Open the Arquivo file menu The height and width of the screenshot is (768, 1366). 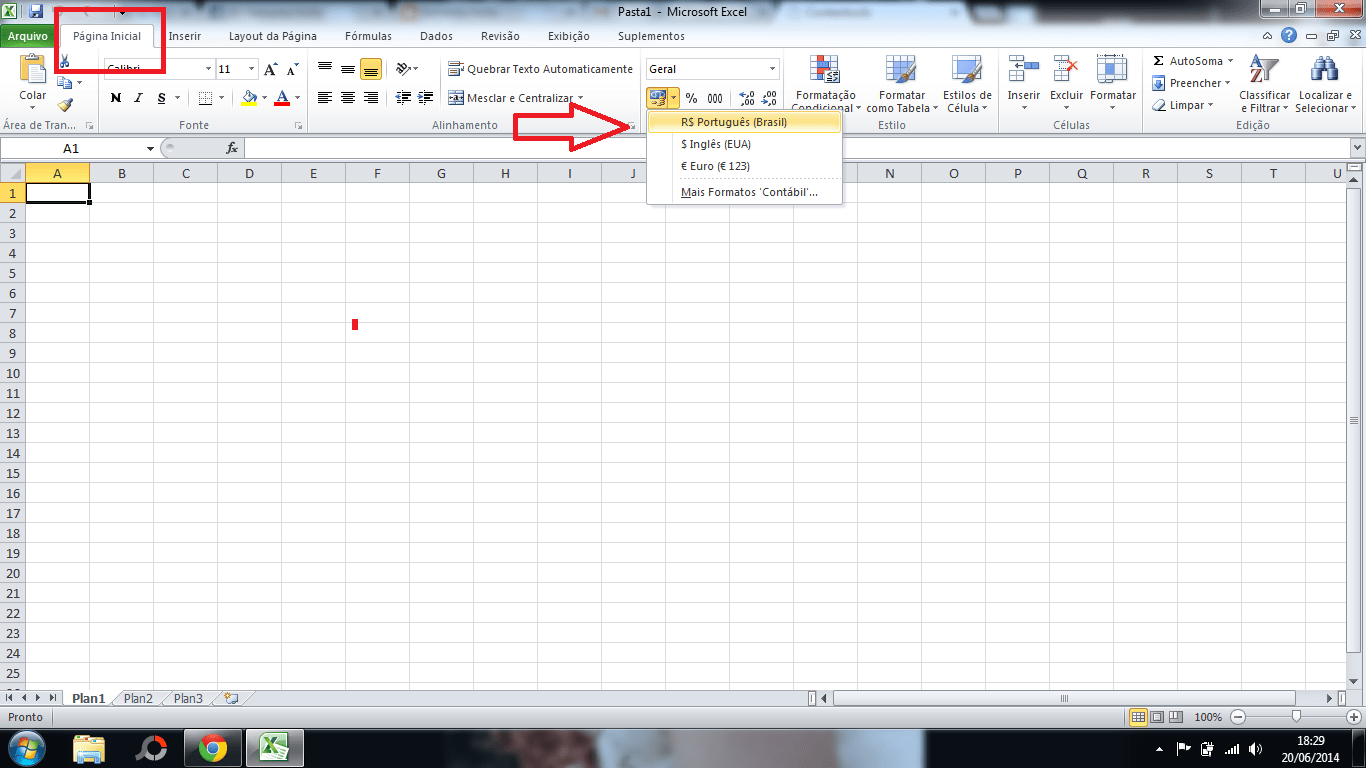point(28,36)
